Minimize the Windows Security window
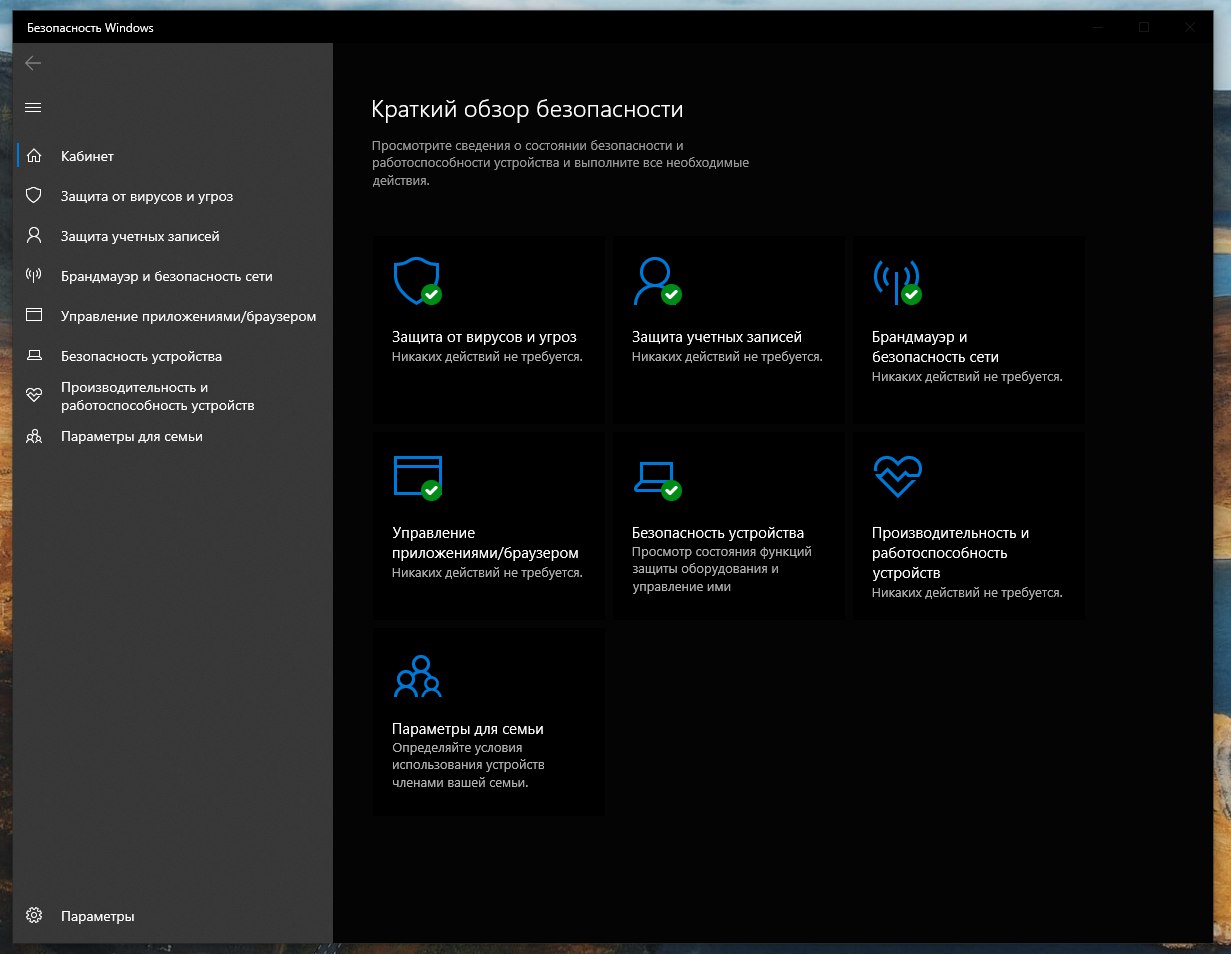Viewport: 1231px width, 954px height. (1097, 28)
